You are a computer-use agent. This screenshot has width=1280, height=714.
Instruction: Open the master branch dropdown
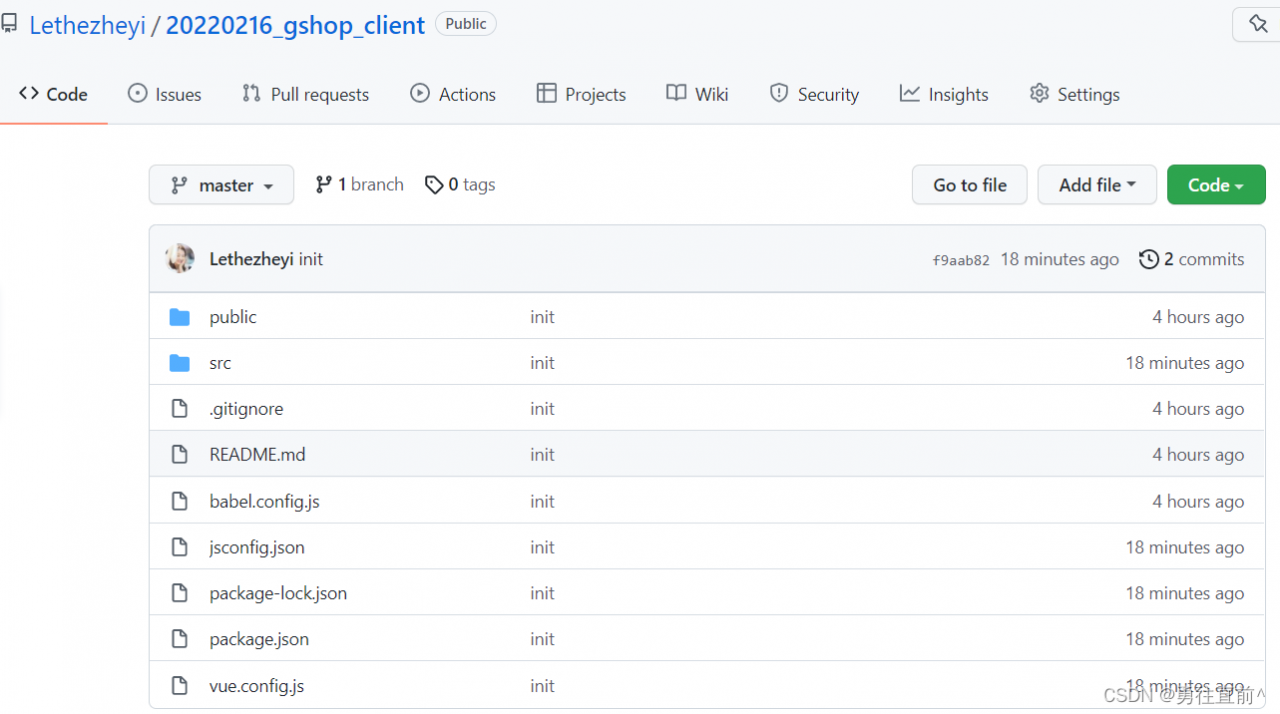click(221, 185)
